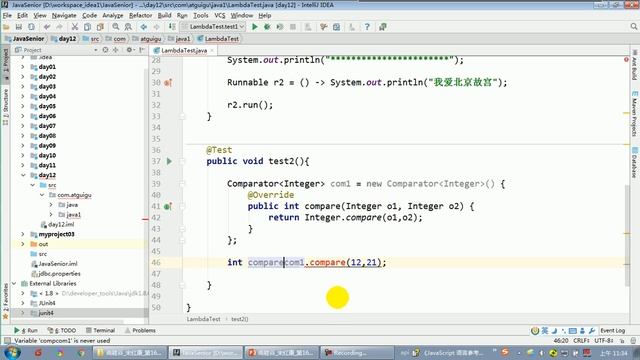640x360 pixels.
Task: Click the Synchronize toolbar icon
Action: point(31,27)
